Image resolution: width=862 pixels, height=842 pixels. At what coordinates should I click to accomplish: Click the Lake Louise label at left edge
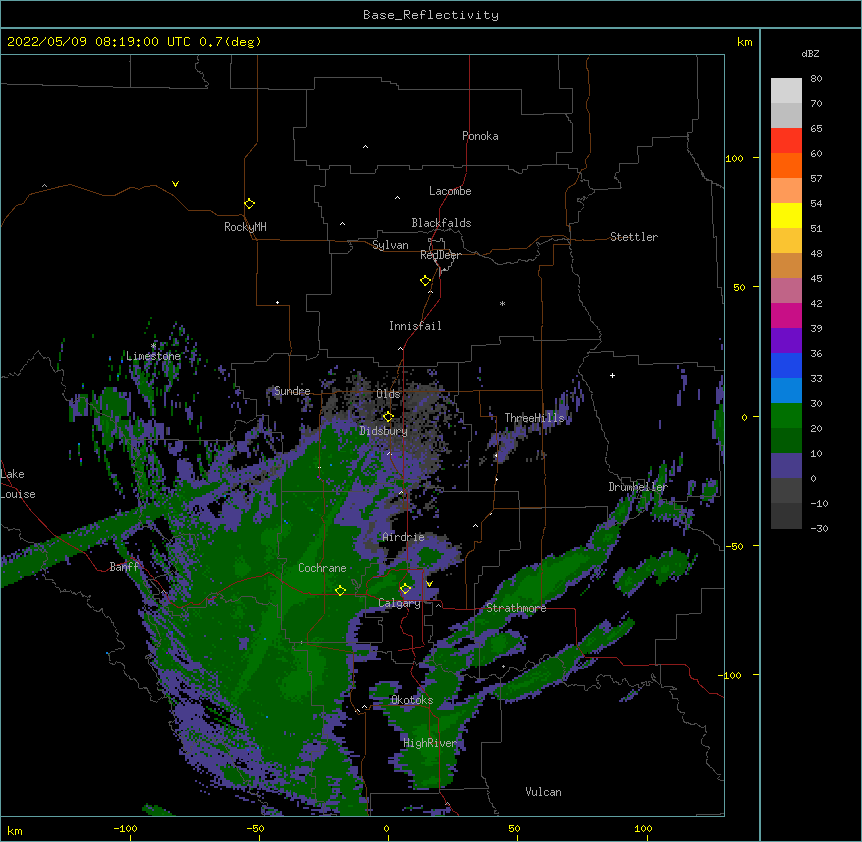pos(18,484)
